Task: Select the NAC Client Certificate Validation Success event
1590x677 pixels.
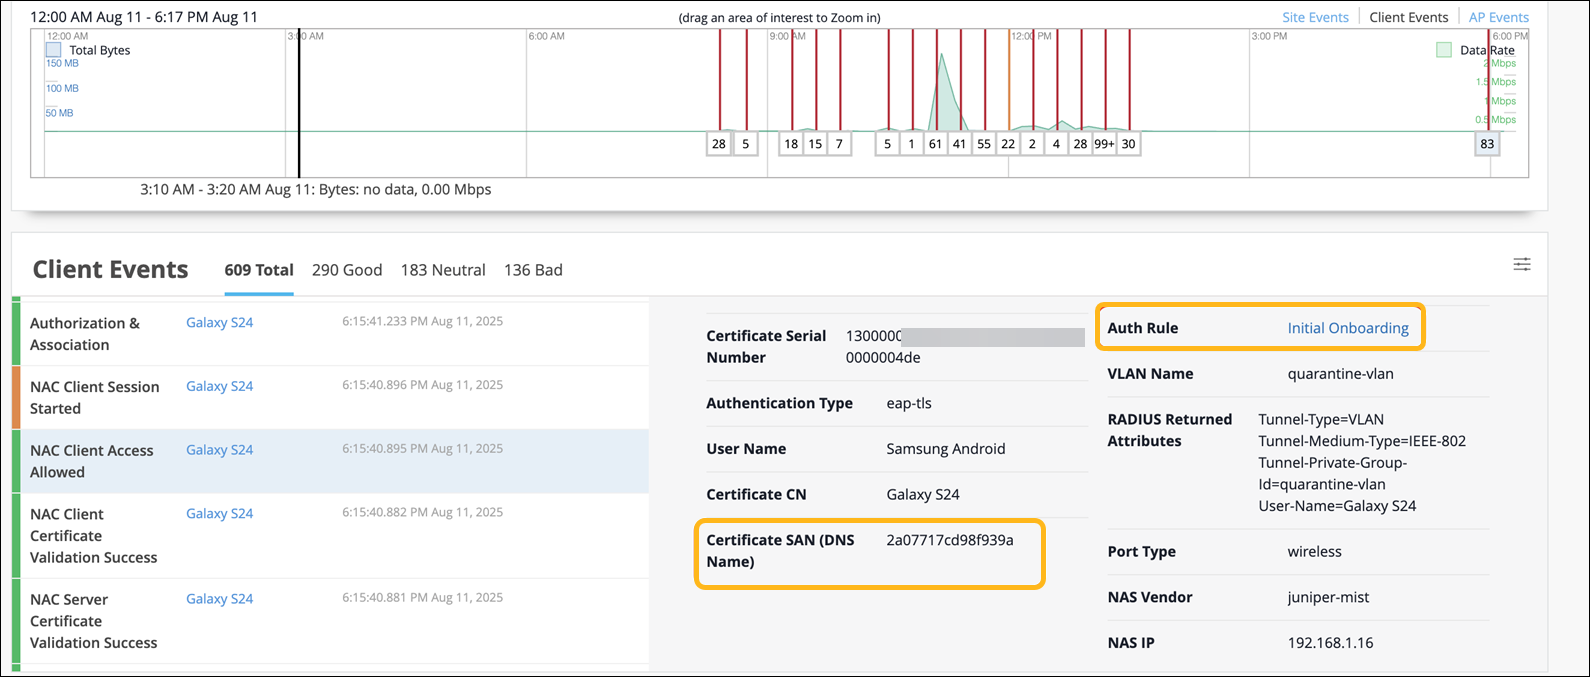Action: (x=94, y=536)
